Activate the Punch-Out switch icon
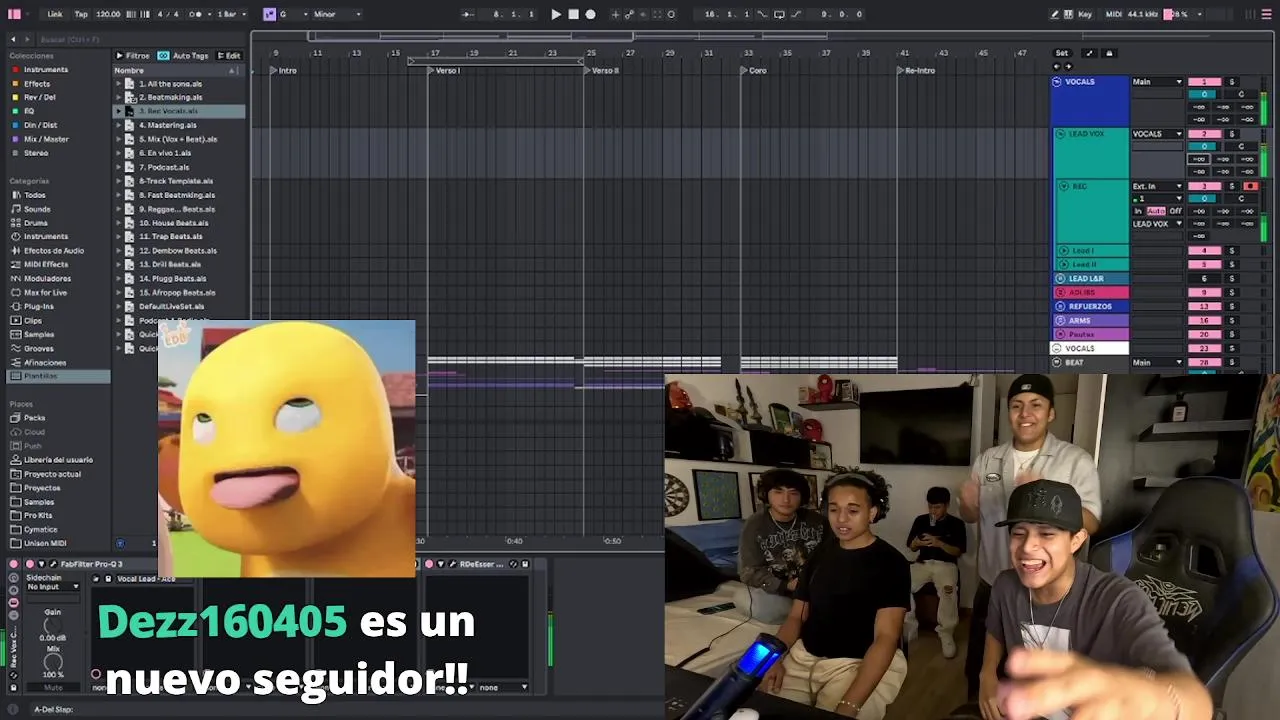This screenshot has width=1280, height=720. point(796,14)
